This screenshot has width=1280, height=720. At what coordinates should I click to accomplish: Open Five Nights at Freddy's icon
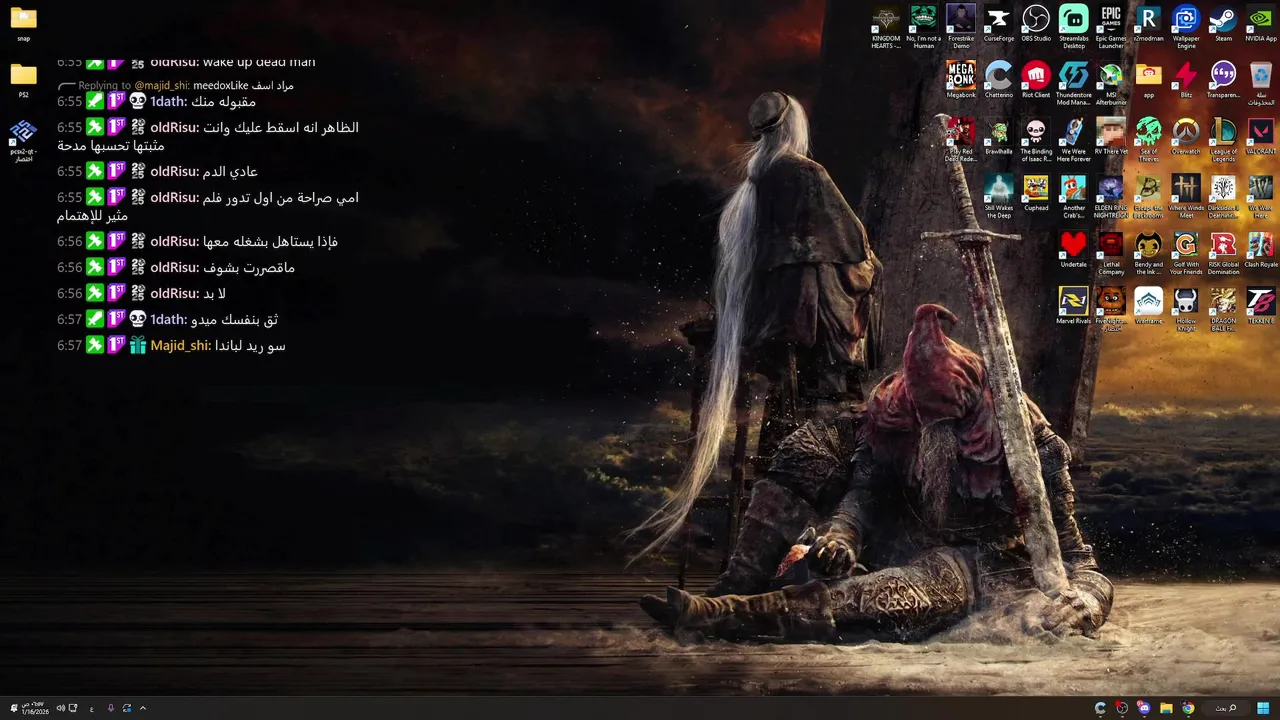[1111, 307]
